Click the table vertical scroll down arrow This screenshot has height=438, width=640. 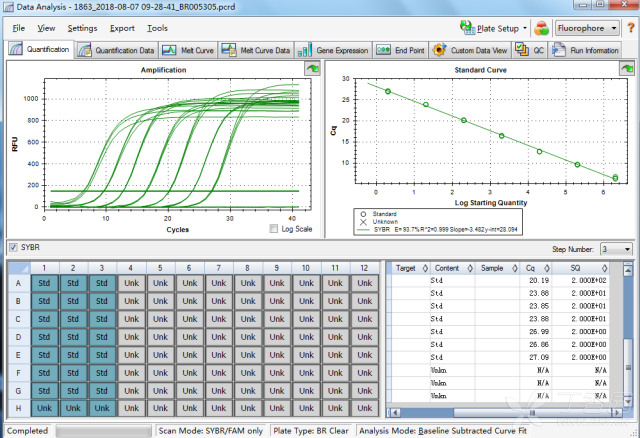click(628, 401)
